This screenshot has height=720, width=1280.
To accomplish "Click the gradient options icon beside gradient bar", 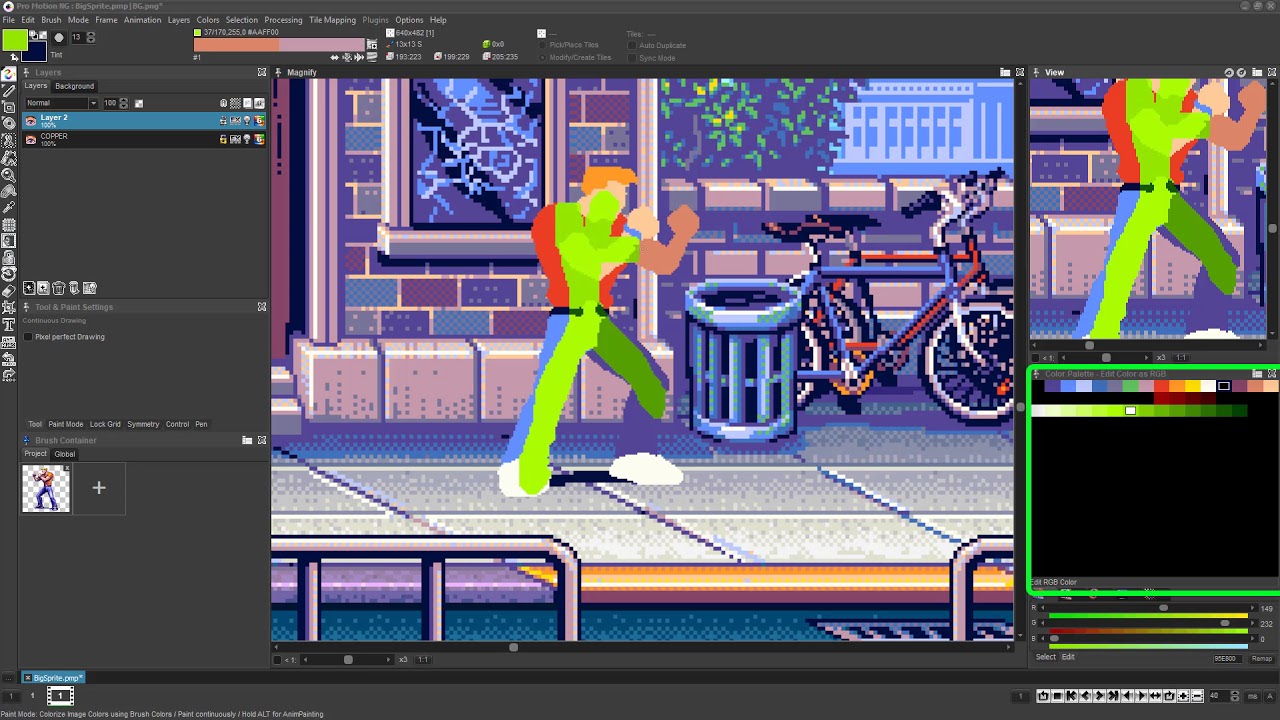I will (372, 45).
